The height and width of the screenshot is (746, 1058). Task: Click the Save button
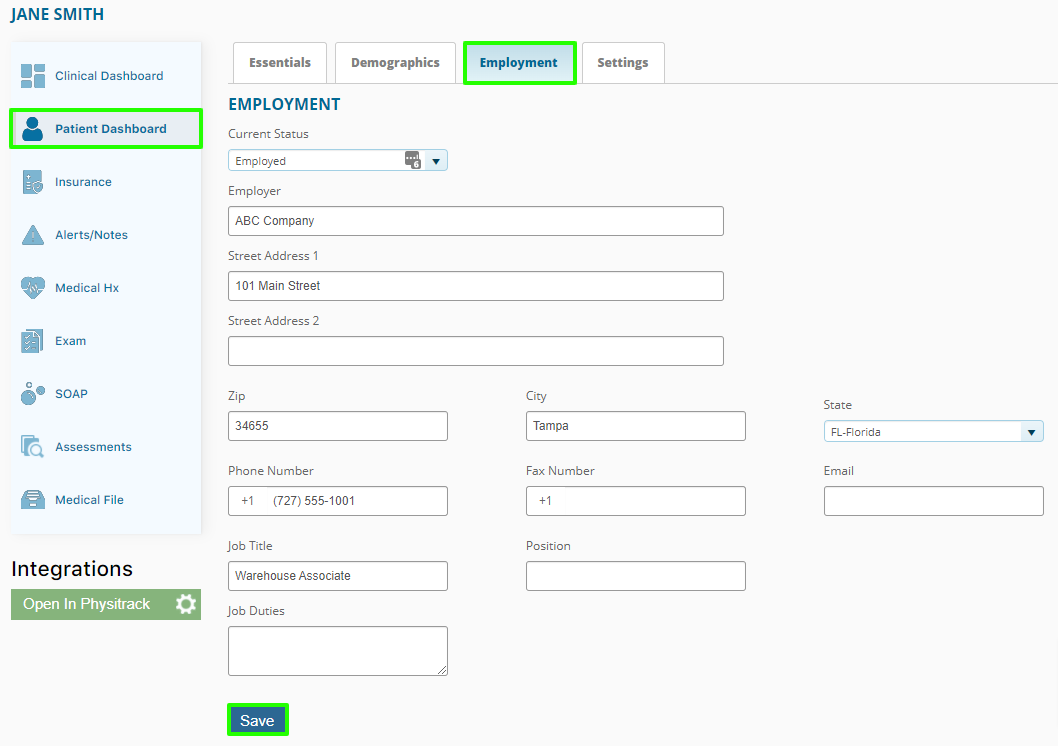point(257,720)
